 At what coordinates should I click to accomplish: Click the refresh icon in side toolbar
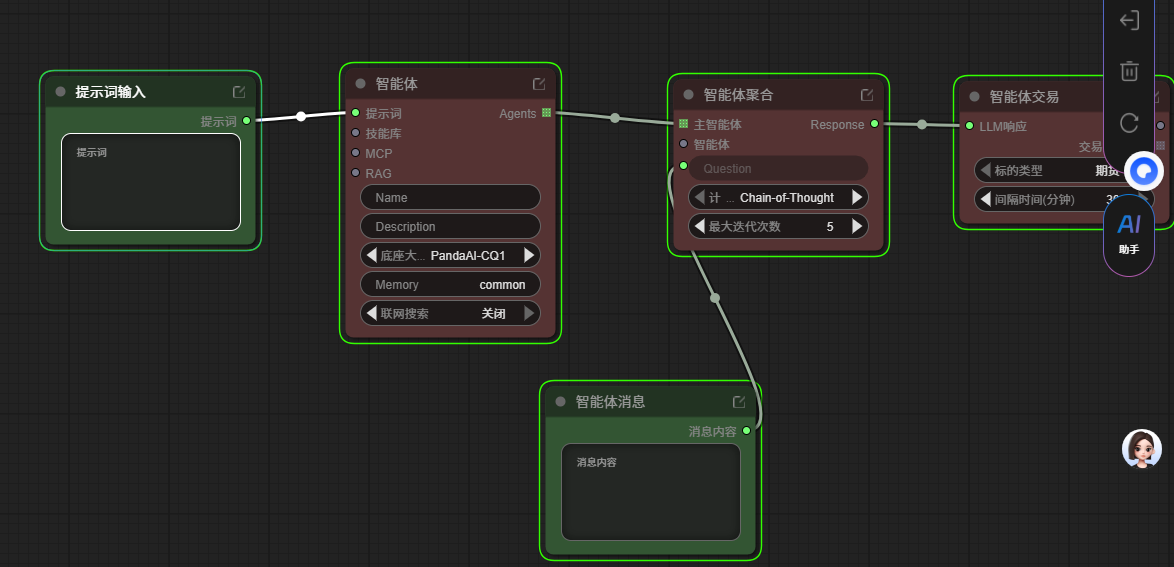click(x=1129, y=123)
